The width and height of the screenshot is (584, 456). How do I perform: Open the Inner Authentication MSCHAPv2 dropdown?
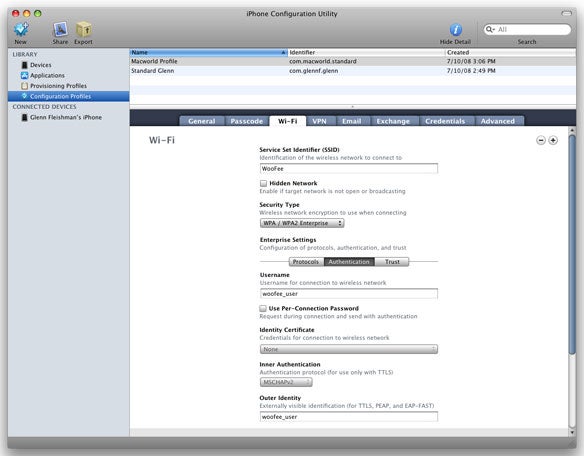286,382
